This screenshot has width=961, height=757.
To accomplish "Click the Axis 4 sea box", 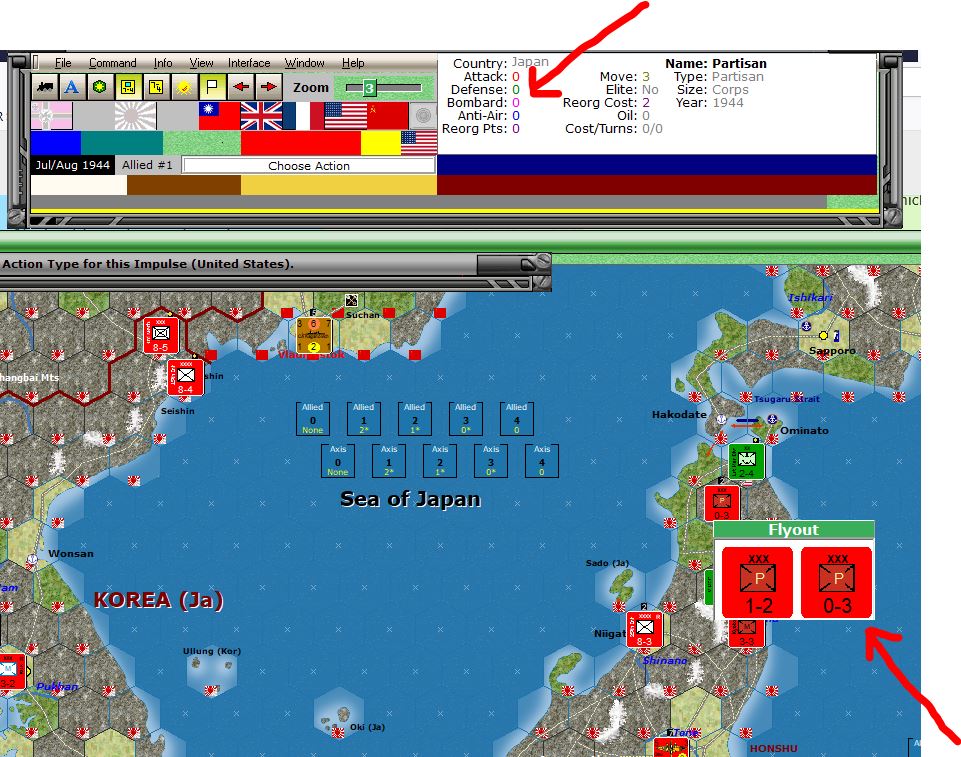I will [x=542, y=461].
